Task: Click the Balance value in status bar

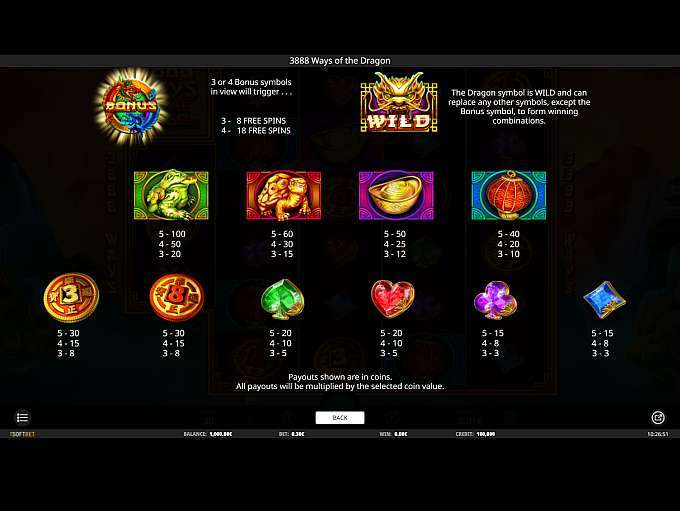Action: point(221,434)
